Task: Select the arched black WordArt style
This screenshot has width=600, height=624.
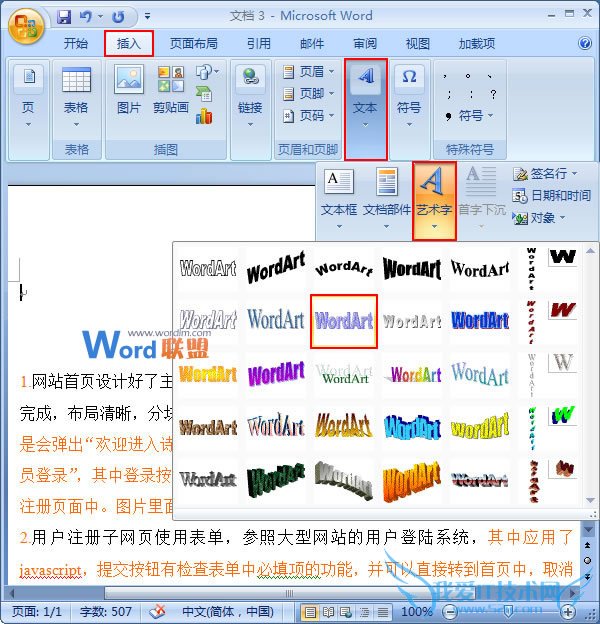Action: click(344, 269)
